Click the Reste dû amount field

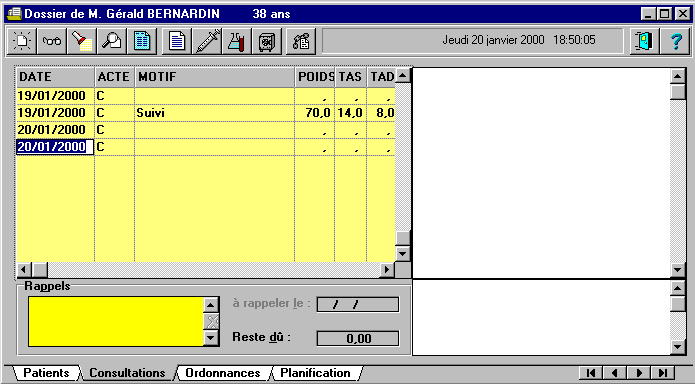(358, 339)
